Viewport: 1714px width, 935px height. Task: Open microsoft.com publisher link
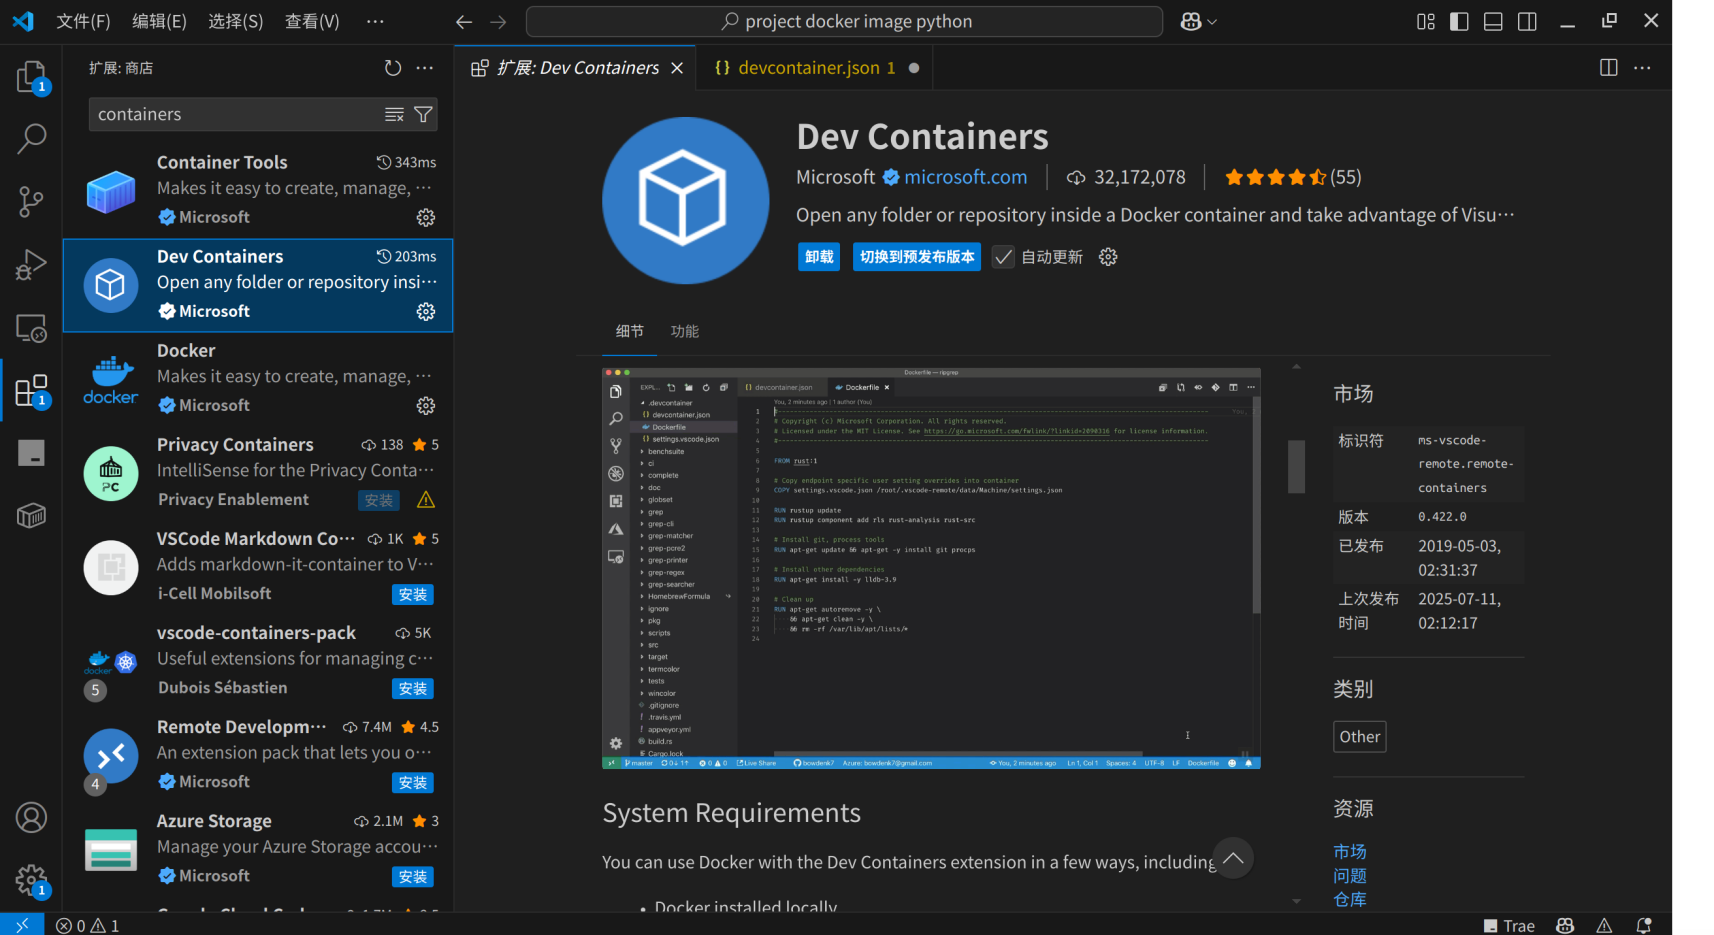coord(965,177)
